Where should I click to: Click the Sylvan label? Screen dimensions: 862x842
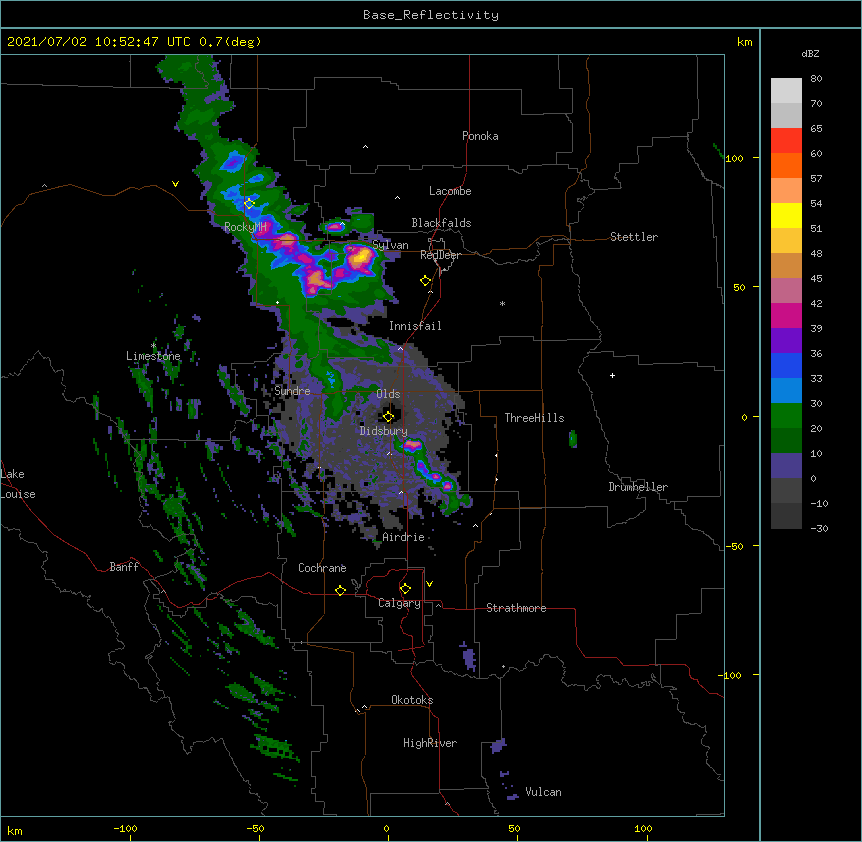[390, 245]
